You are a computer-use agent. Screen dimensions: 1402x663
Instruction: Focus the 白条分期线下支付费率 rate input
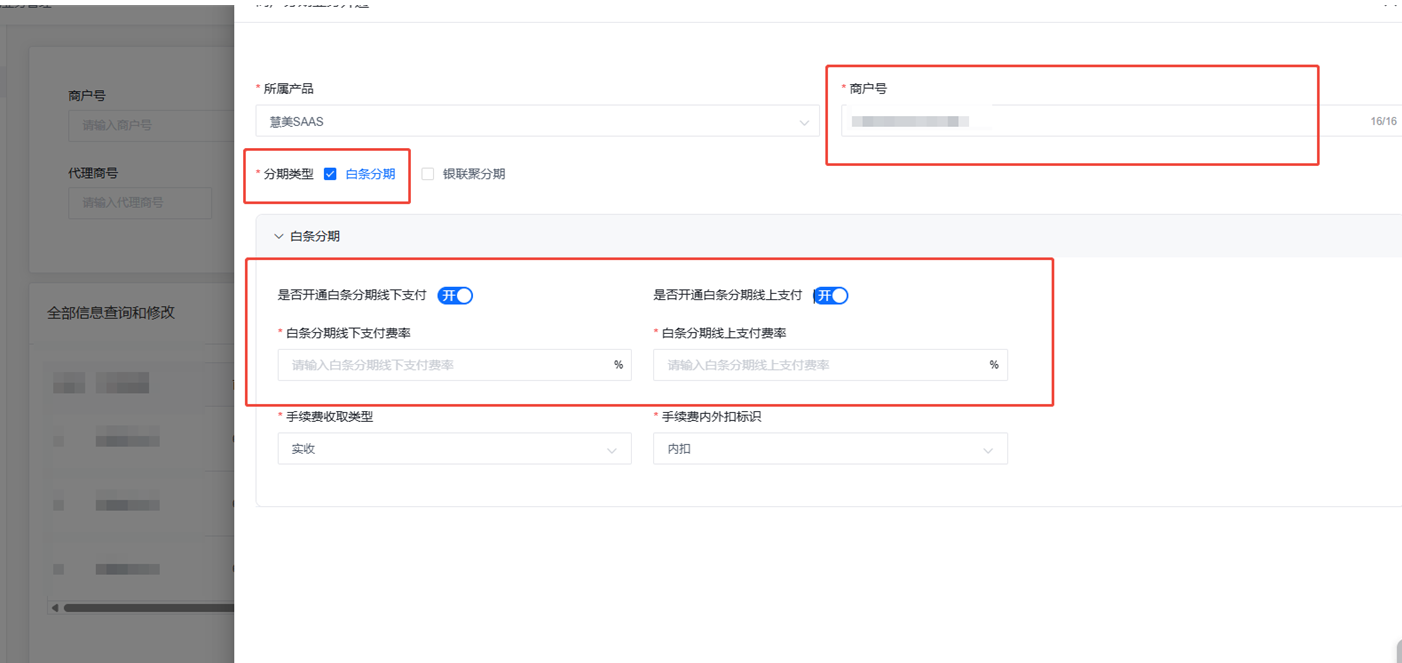(x=445, y=365)
